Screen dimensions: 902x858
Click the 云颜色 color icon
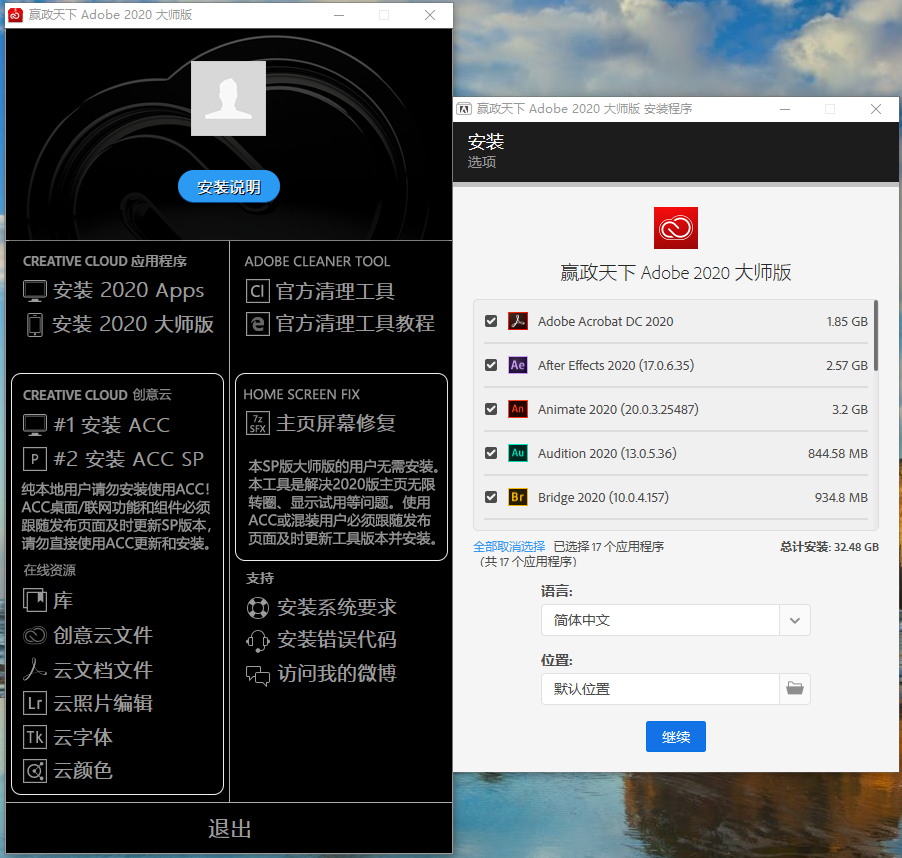tap(35, 771)
